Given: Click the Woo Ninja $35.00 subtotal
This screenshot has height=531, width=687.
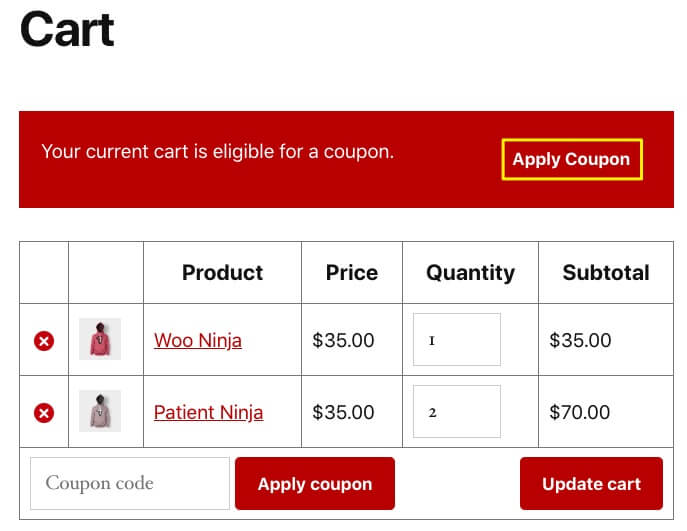Looking at the screenshot, I should click(x=580, y=341).
